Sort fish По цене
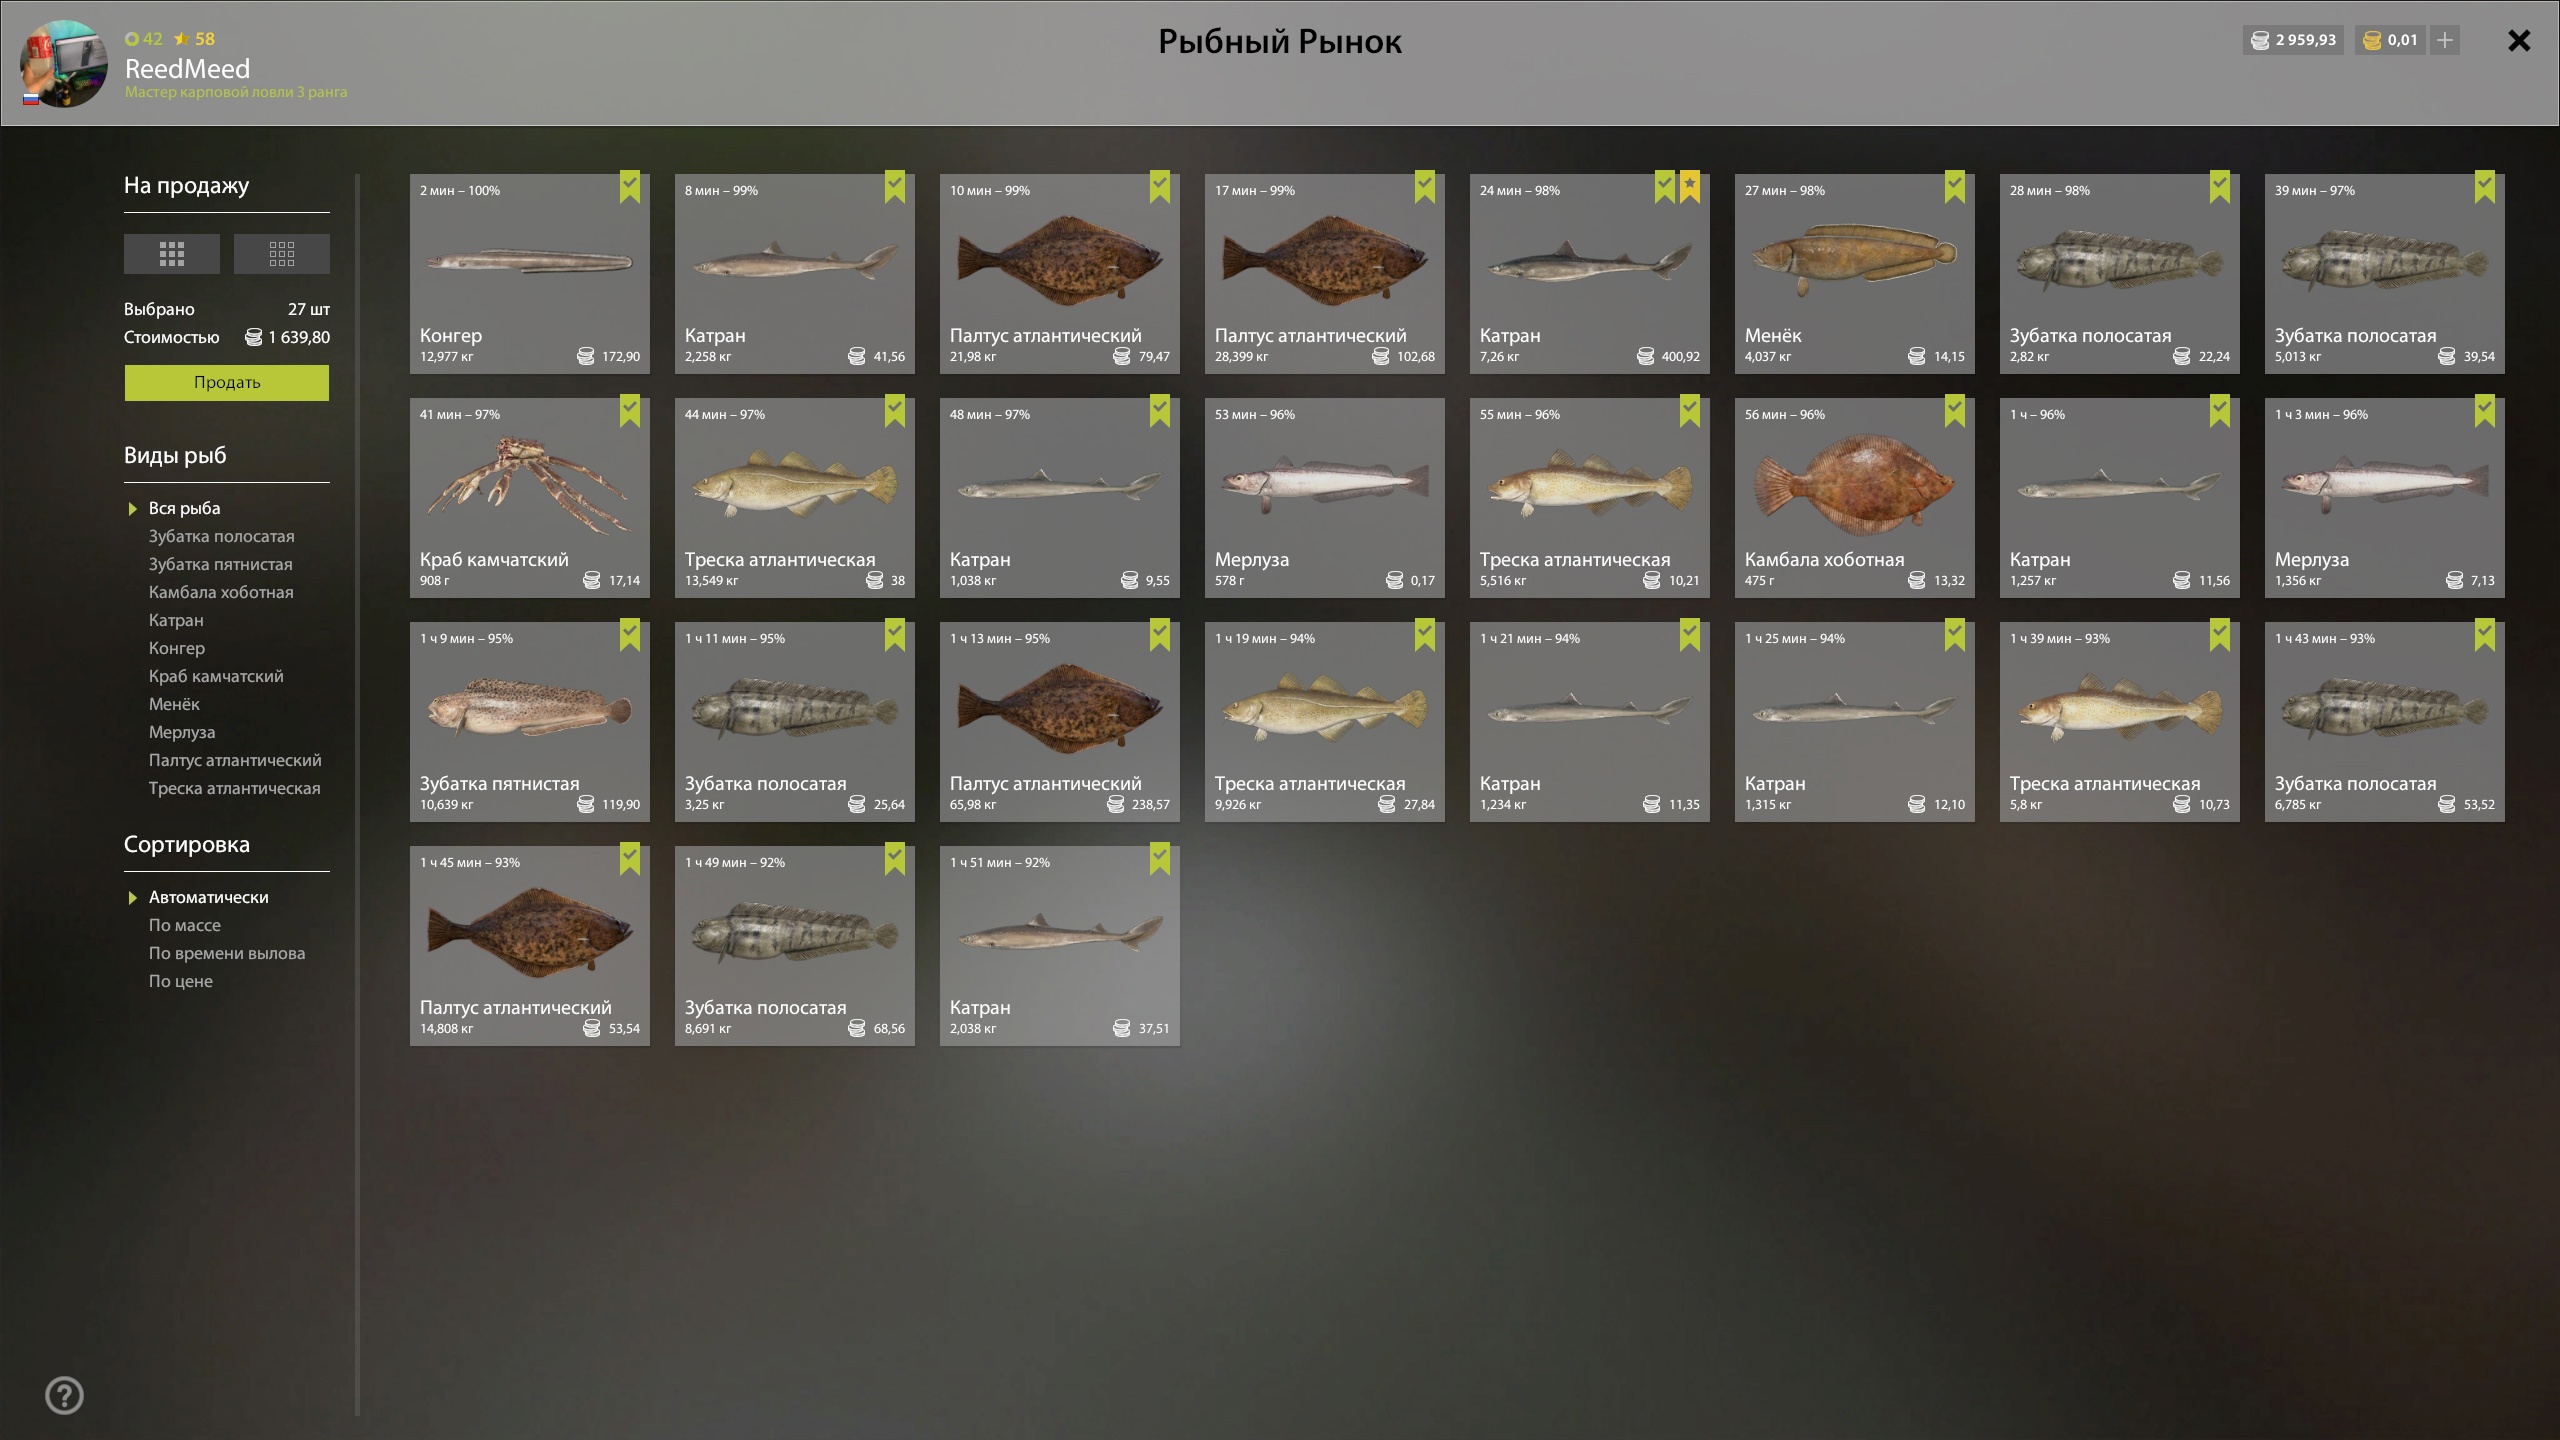 tap(181, 981)
